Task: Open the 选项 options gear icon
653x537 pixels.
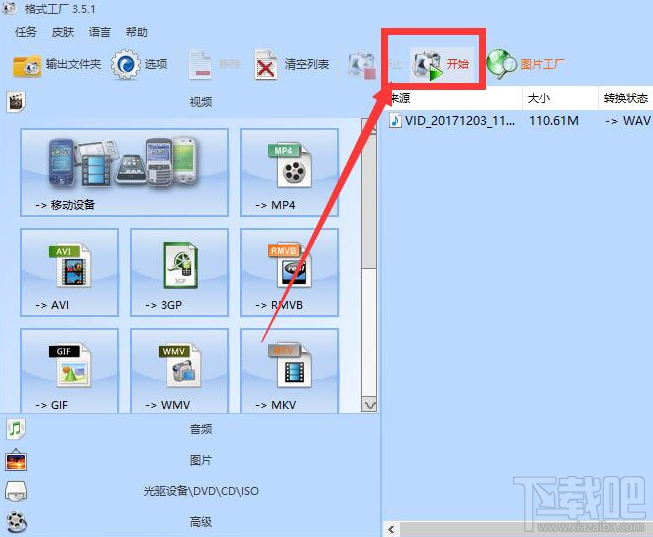Action: [126, 65]
